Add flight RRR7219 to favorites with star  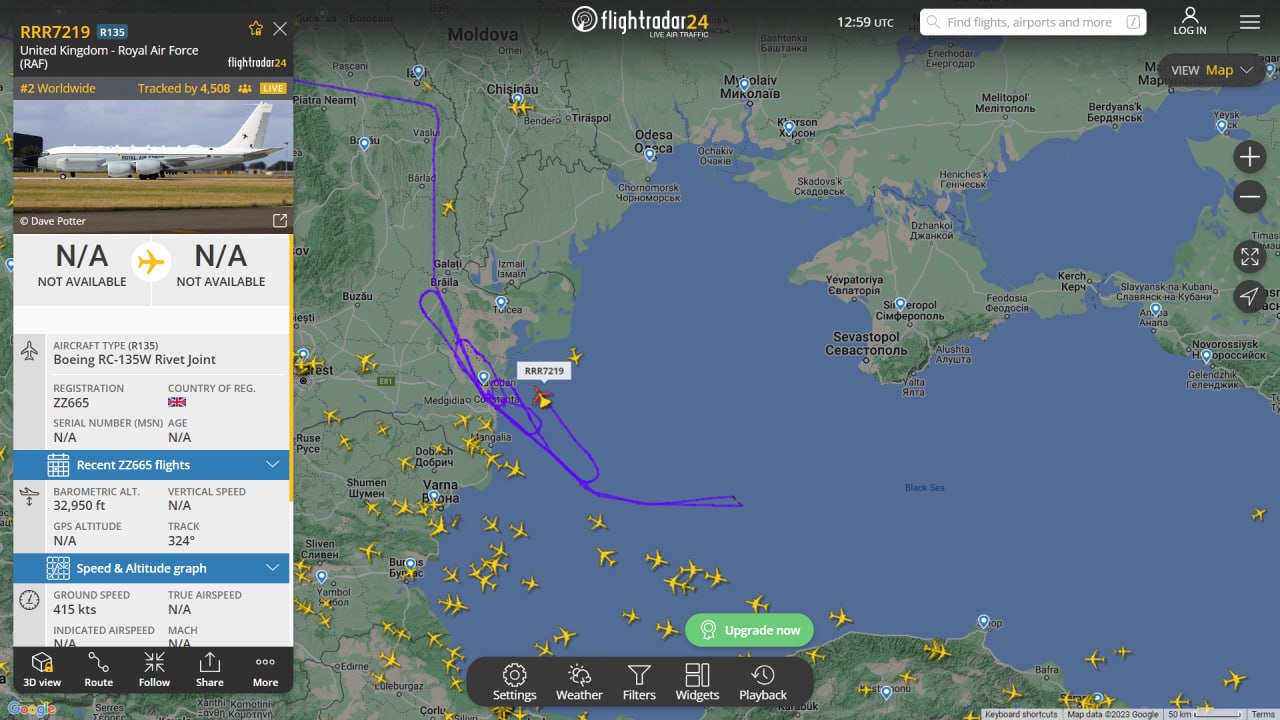256,29
